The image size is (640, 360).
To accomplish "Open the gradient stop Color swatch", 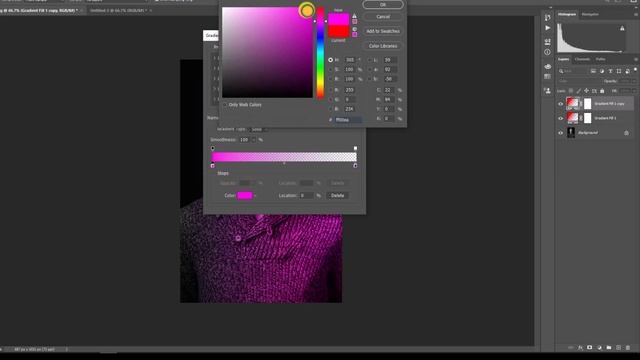I will click(x=244, y=196).
